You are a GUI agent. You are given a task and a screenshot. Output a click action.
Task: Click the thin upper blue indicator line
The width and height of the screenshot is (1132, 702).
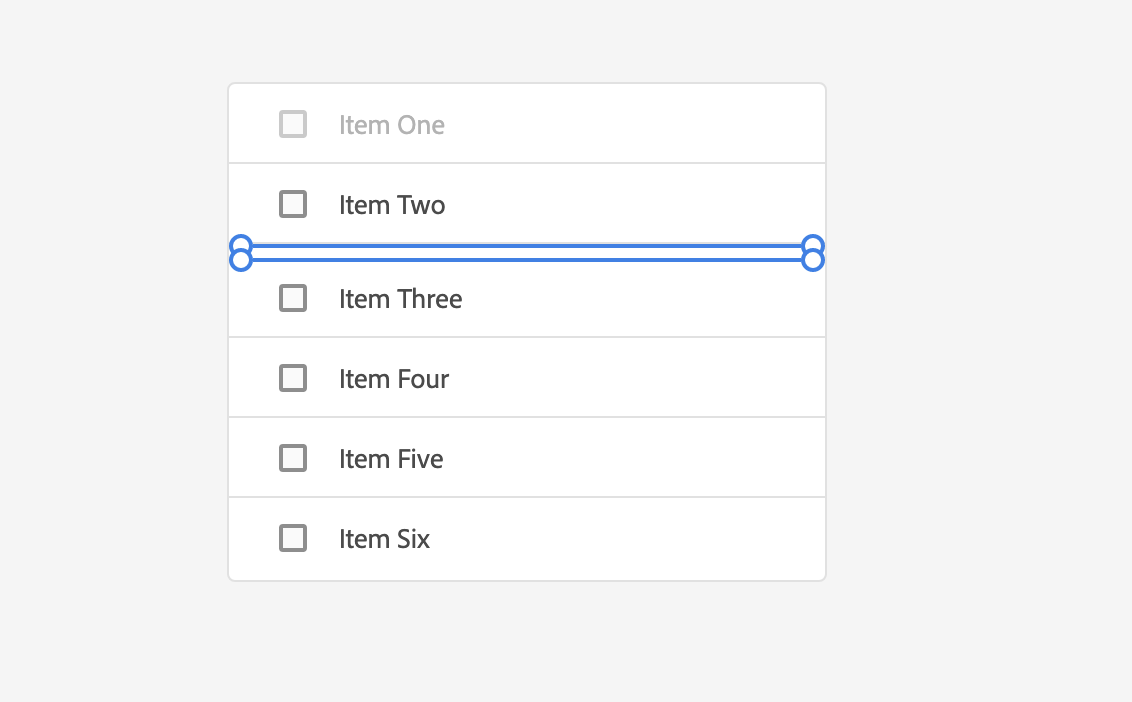[526, 244]
